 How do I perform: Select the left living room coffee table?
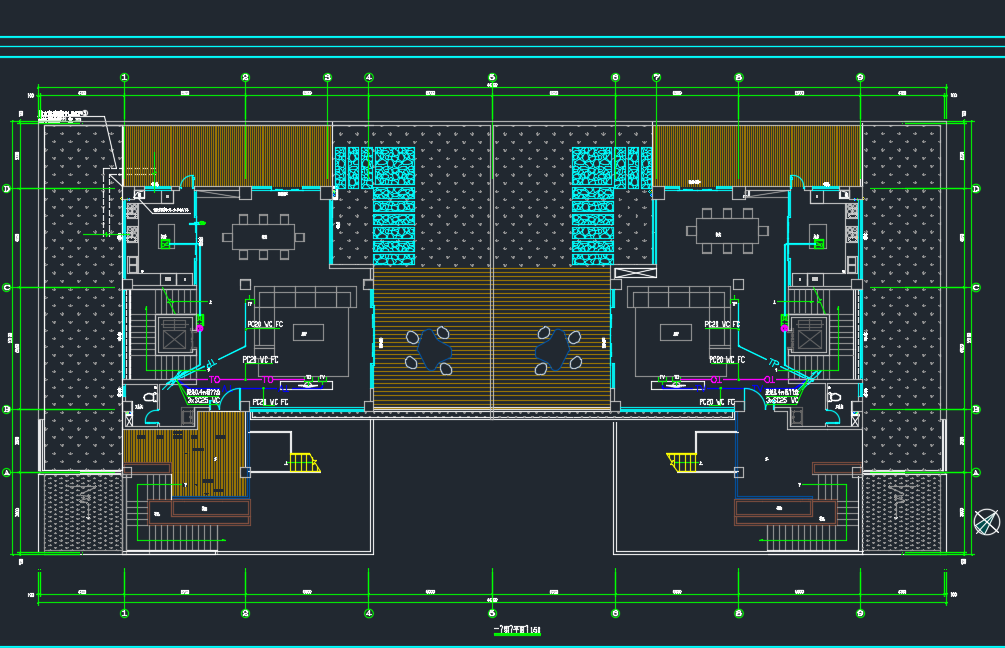[308, 333]
